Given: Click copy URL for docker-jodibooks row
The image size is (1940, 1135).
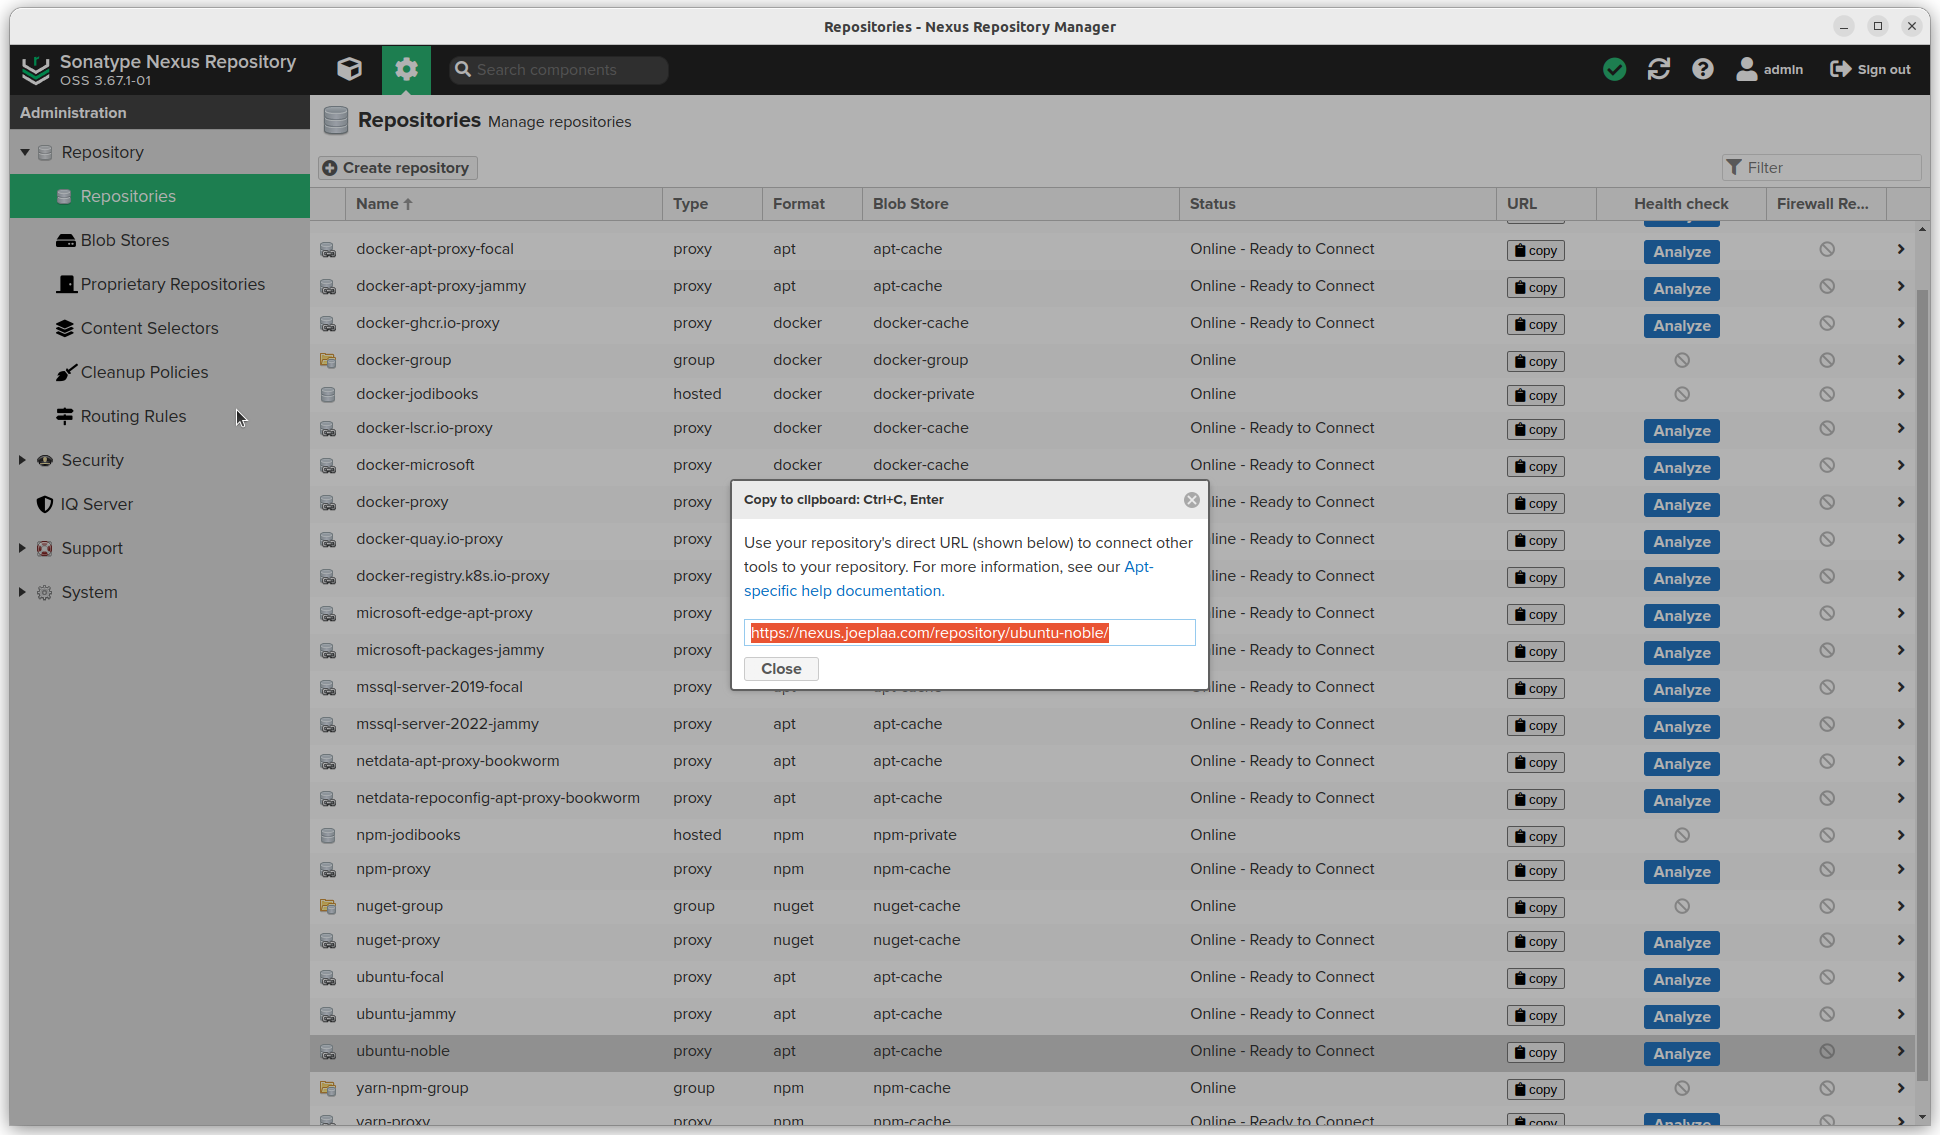Looking at the screenshot, I should point(1536,396).
